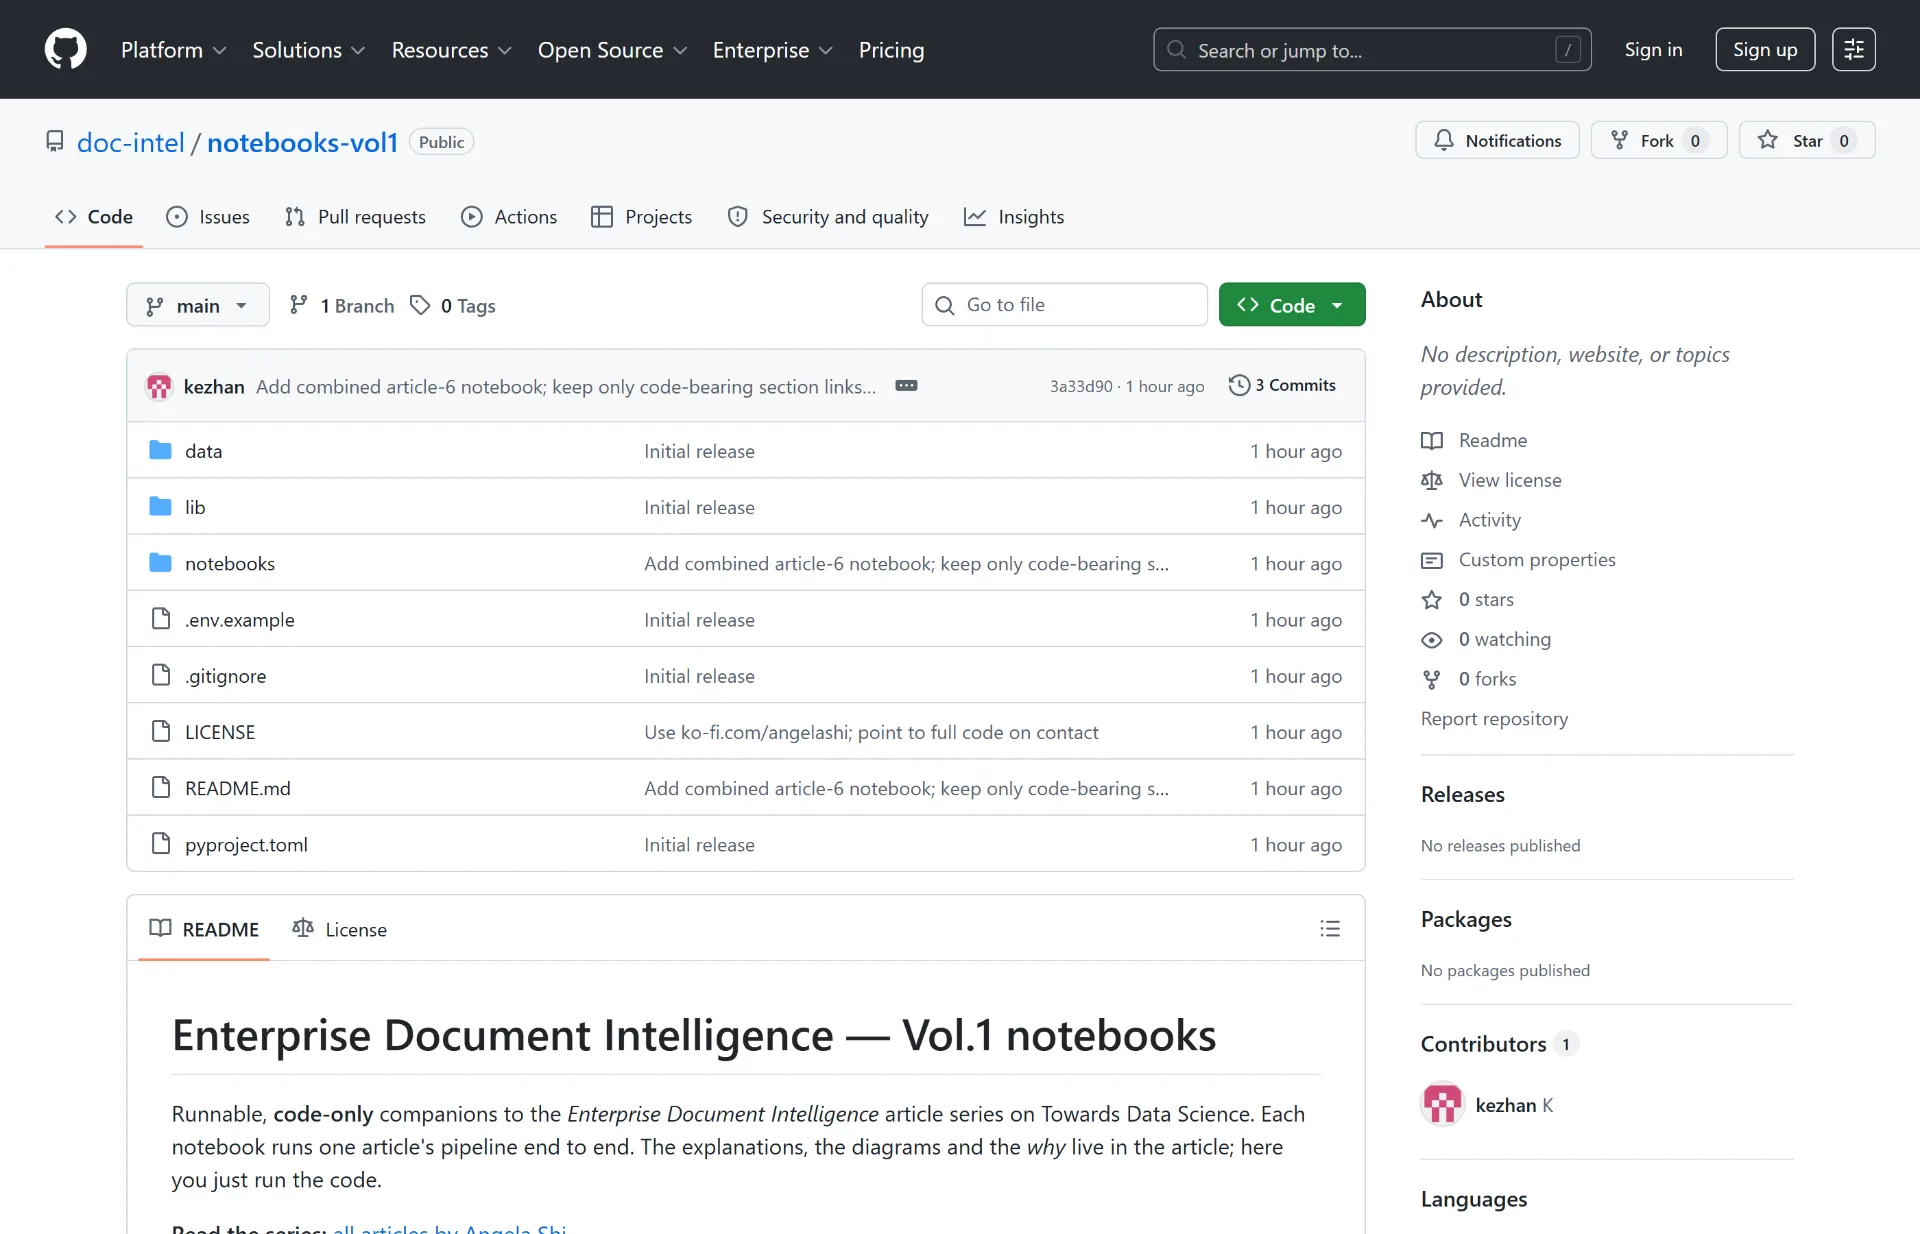Click the Readme book icon in About
Viewport: 1920px width, 1234px height.
pos(1432,441)
